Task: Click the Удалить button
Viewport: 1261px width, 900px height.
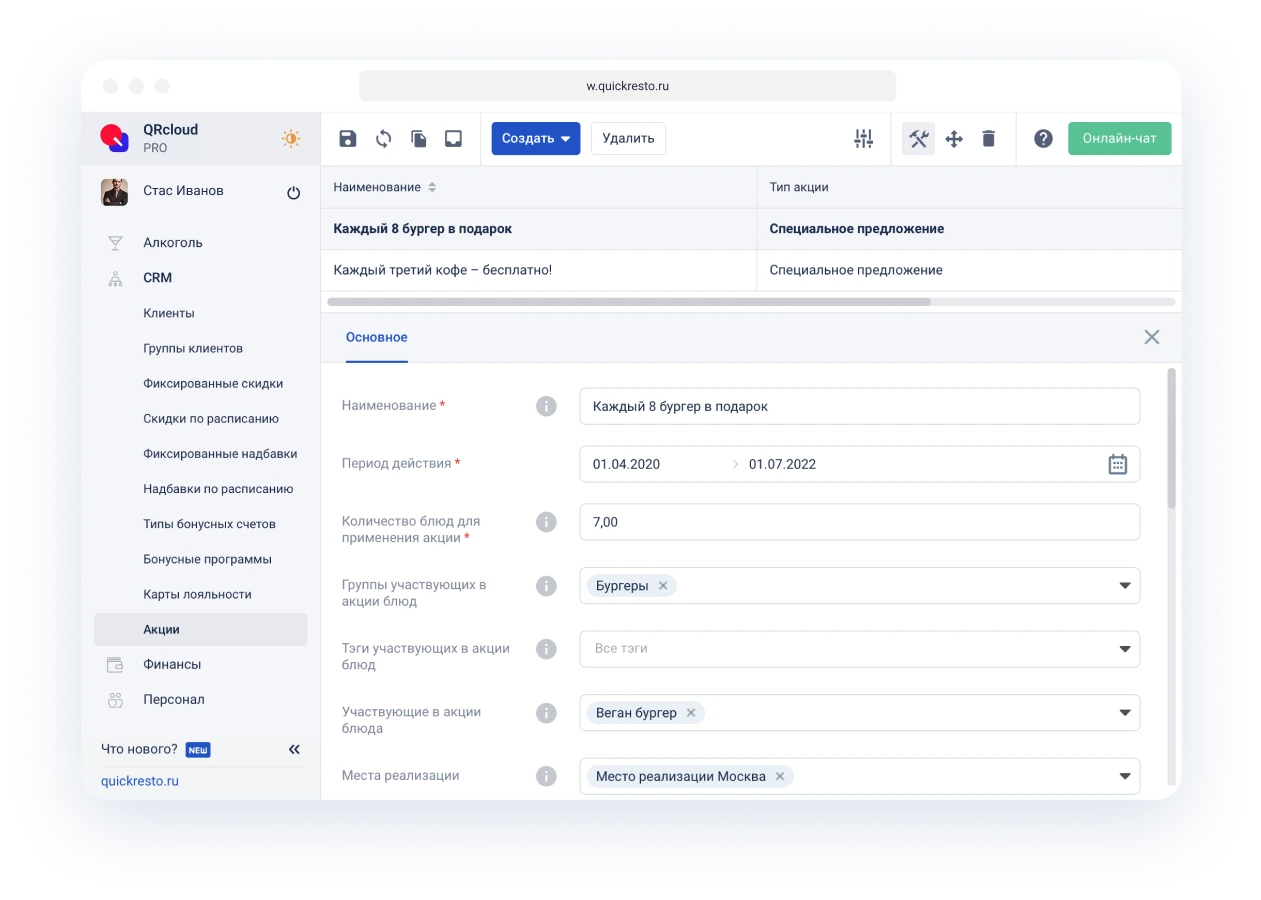Action: [628, 139]
